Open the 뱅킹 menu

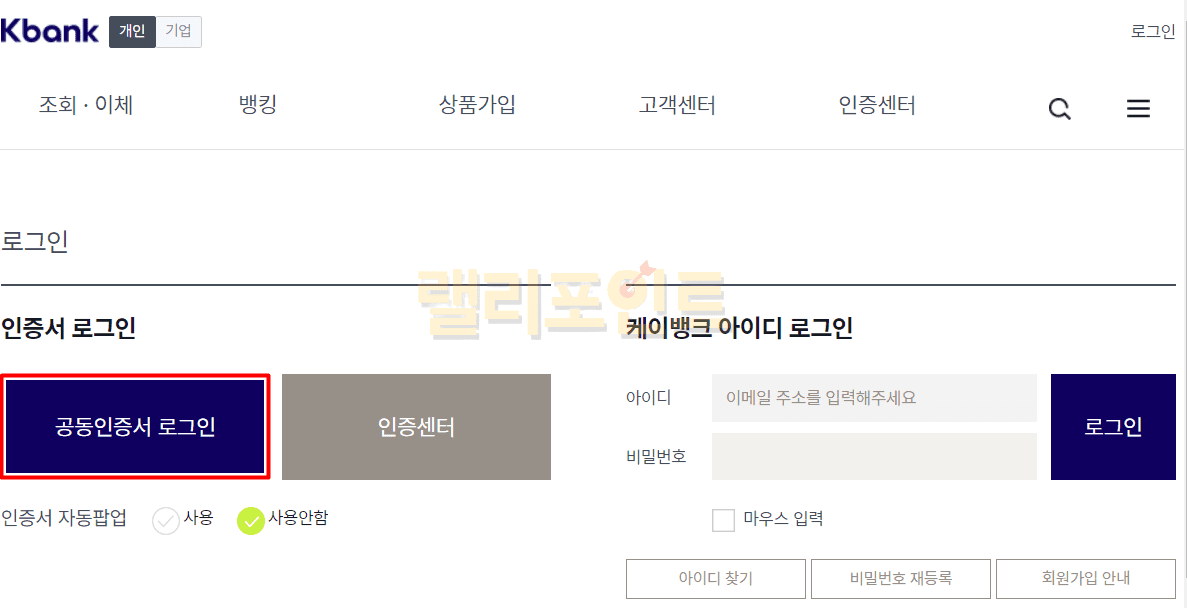pyautogui.click(x=258, y=105)
